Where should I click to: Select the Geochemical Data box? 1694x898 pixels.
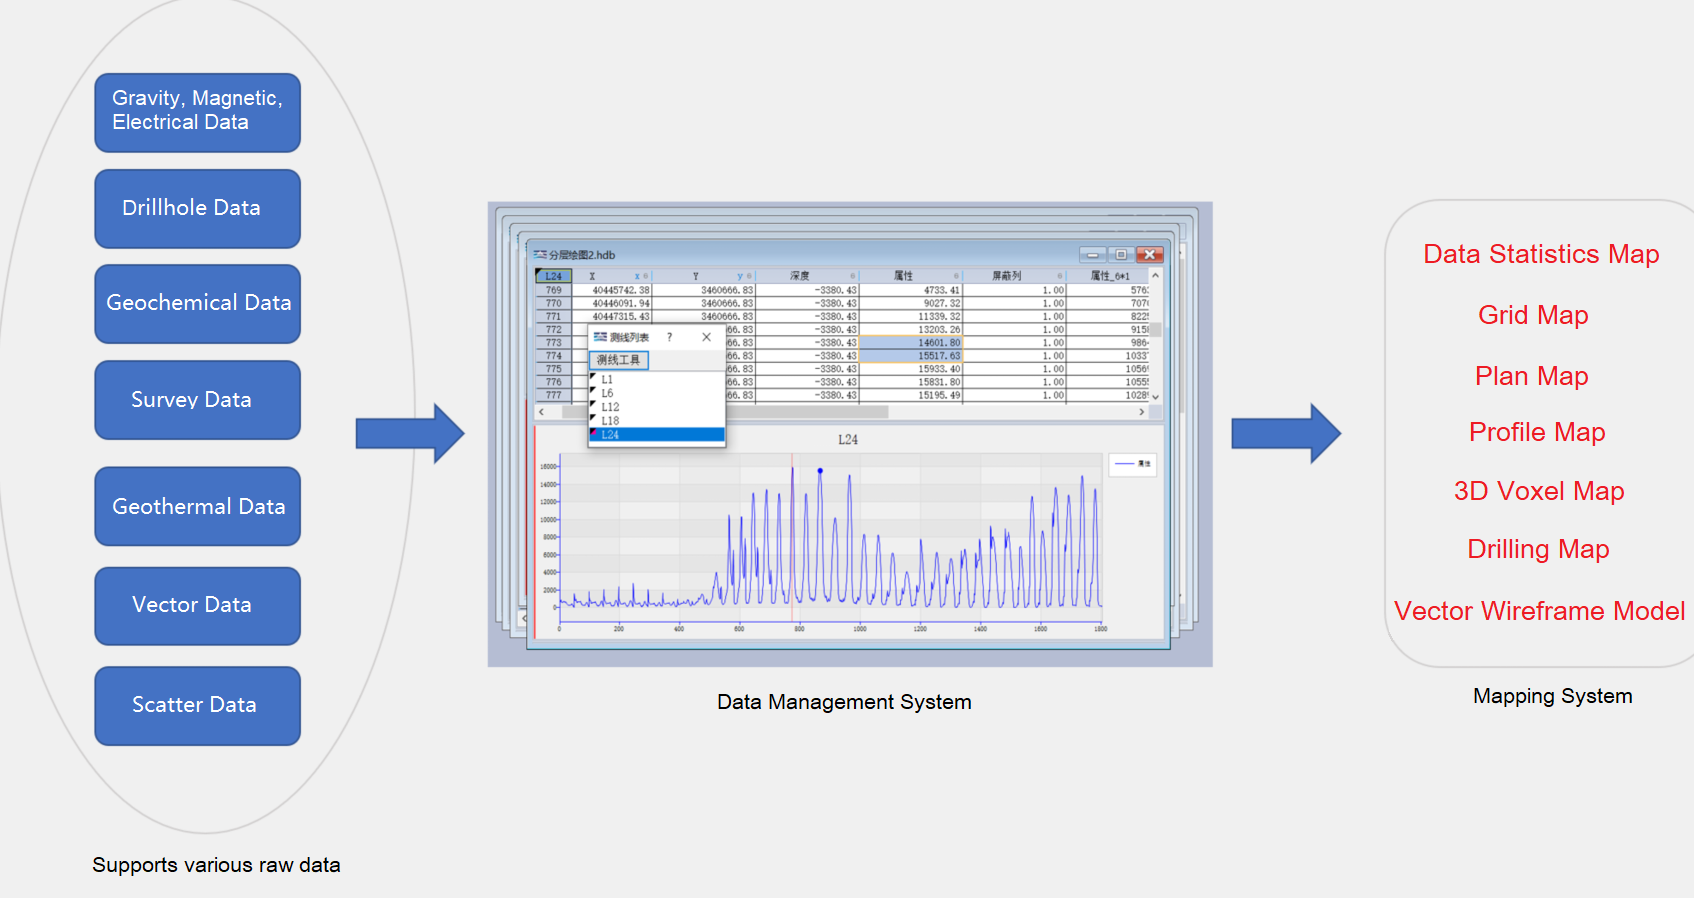tap(198, 304)
